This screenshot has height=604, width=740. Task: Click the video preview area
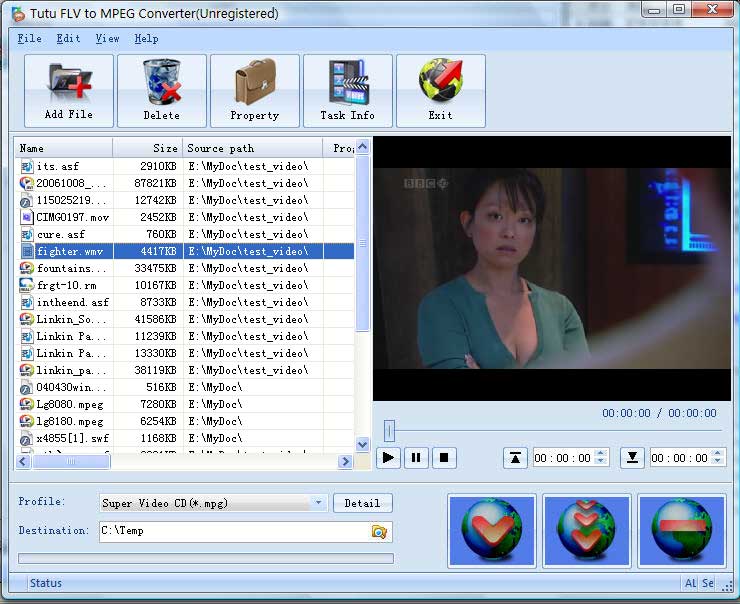click(552, 268)
